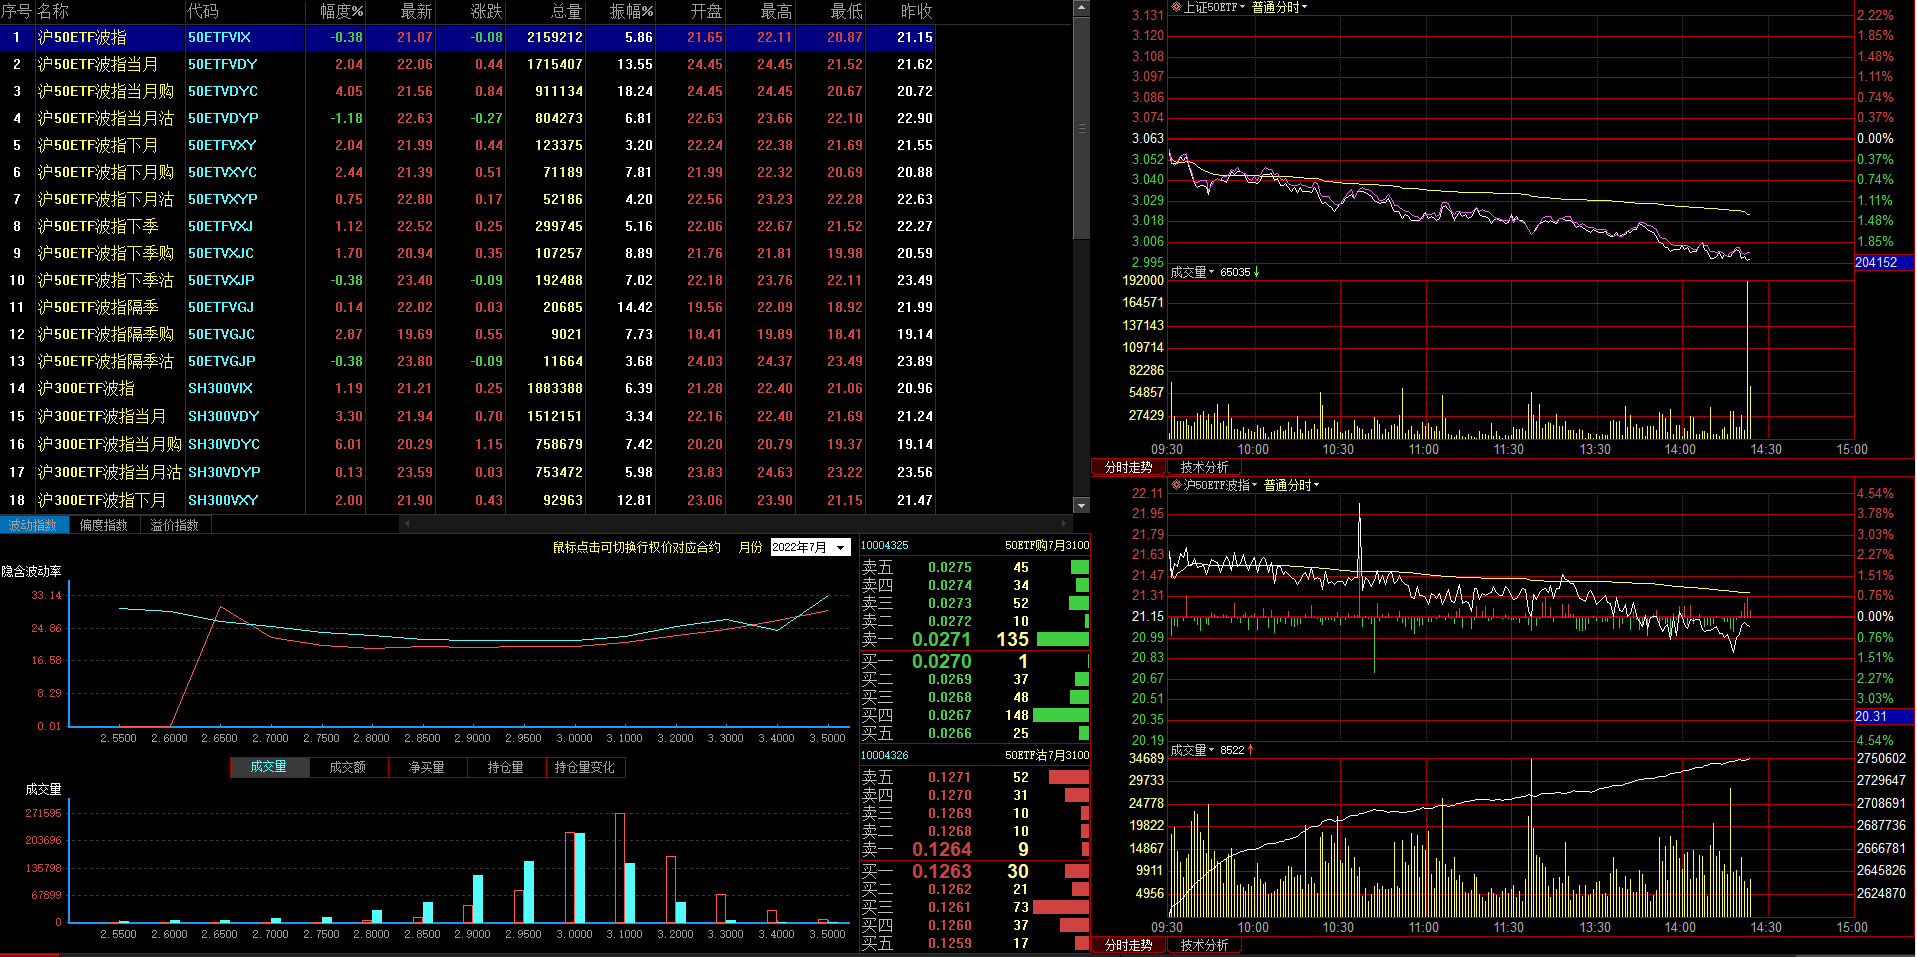Switch to 偏度指数 tab

104,525
